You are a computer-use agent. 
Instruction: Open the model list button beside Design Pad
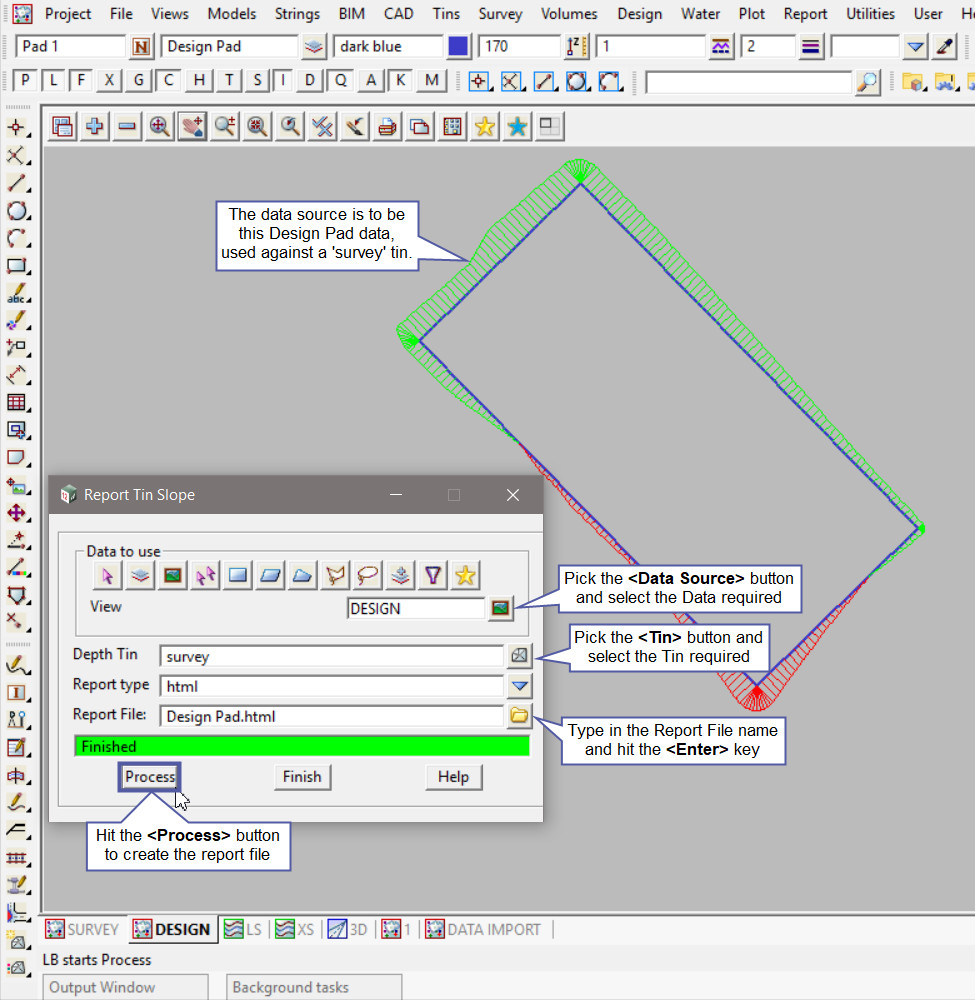click(x=314, y=47)
